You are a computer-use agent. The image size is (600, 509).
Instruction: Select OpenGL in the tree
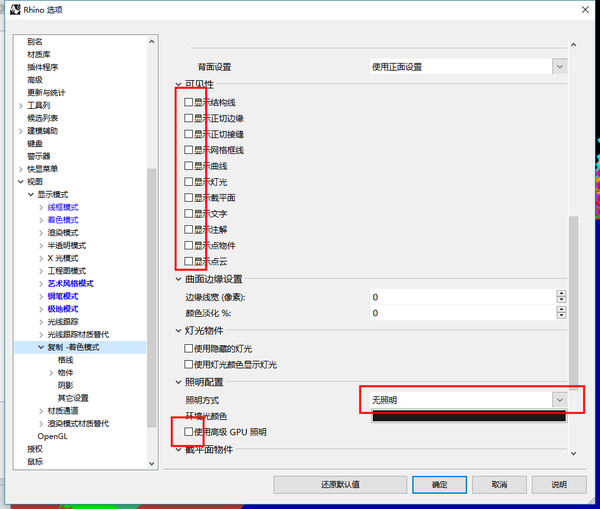pyautogui.click(x=52, y=436)
